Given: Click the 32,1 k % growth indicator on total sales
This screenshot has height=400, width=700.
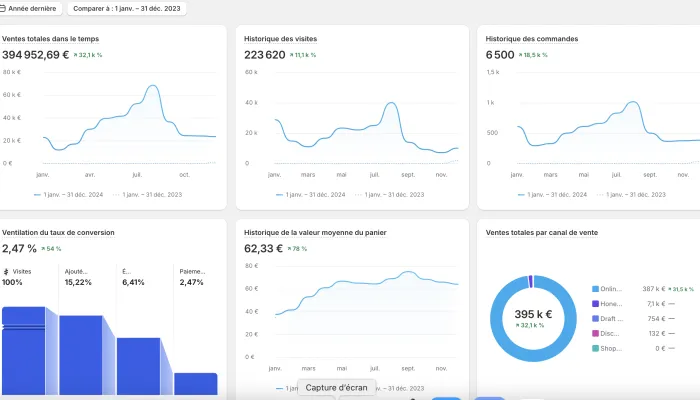Looking at the screenshot, I should tap(88, 55).
